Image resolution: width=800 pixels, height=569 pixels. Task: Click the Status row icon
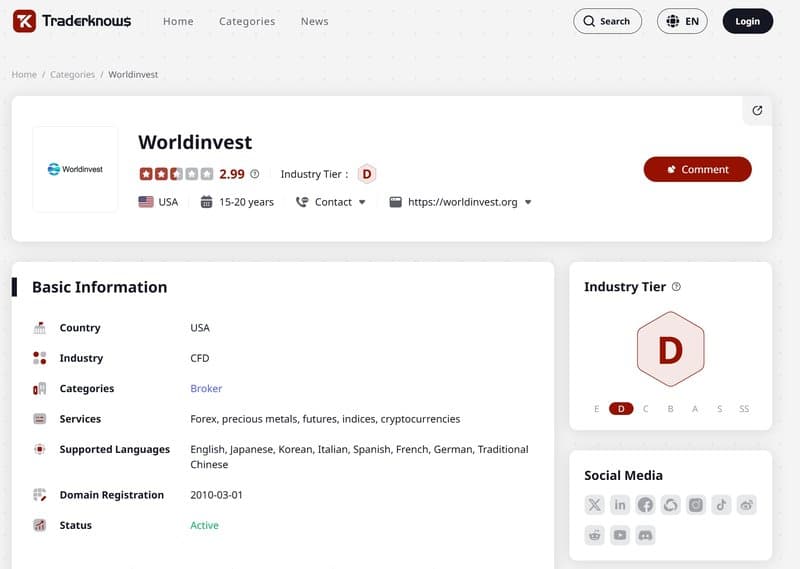click(39, 525)
